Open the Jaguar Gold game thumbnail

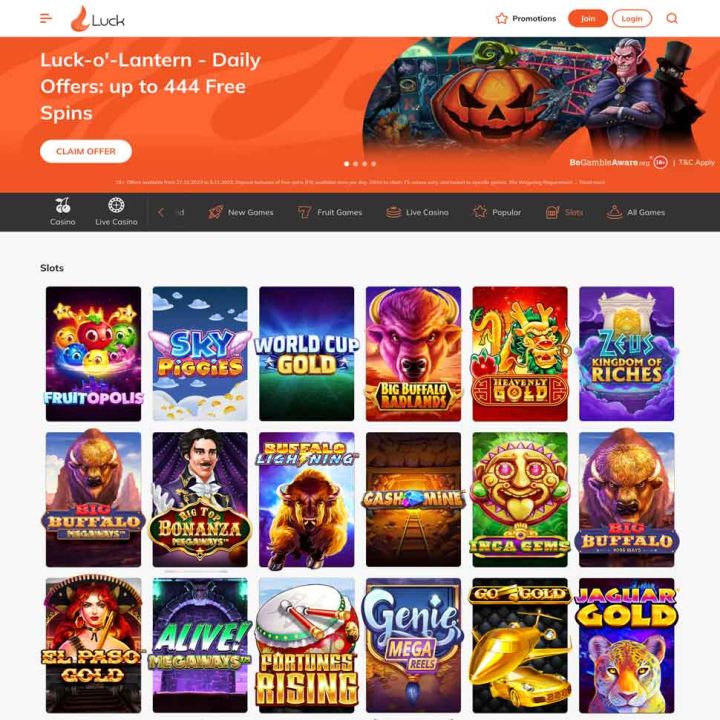pyautogui.click(x=626, y=645)
